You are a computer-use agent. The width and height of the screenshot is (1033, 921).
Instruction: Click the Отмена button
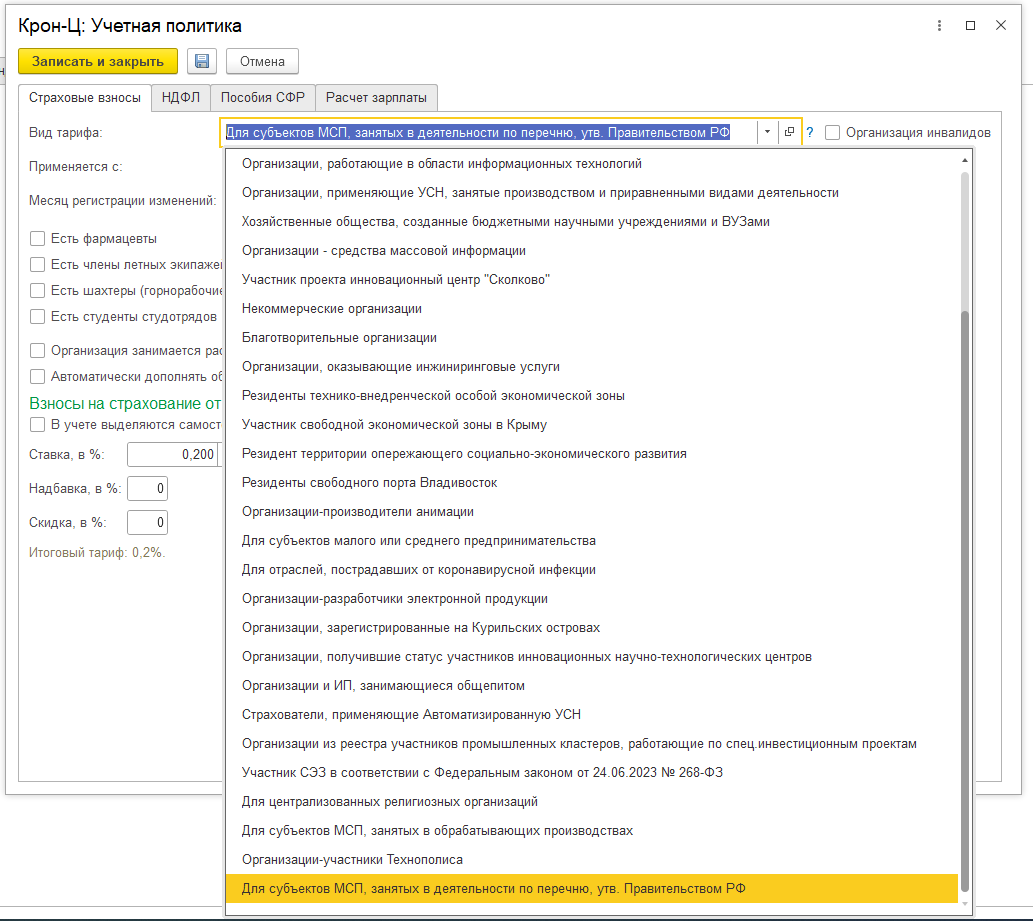[x=262, y=61]
